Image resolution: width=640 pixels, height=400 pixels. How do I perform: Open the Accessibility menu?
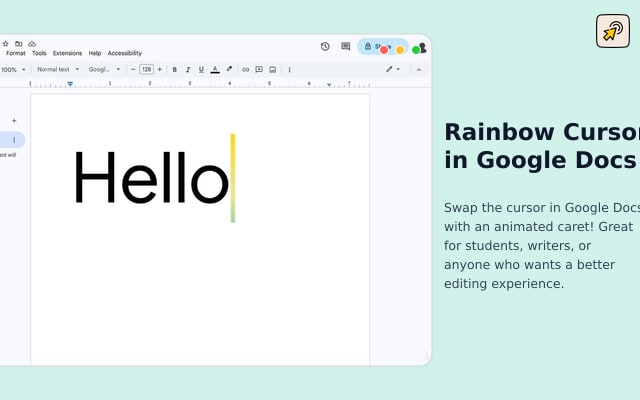pyautogui.click(x=124, y=53)
